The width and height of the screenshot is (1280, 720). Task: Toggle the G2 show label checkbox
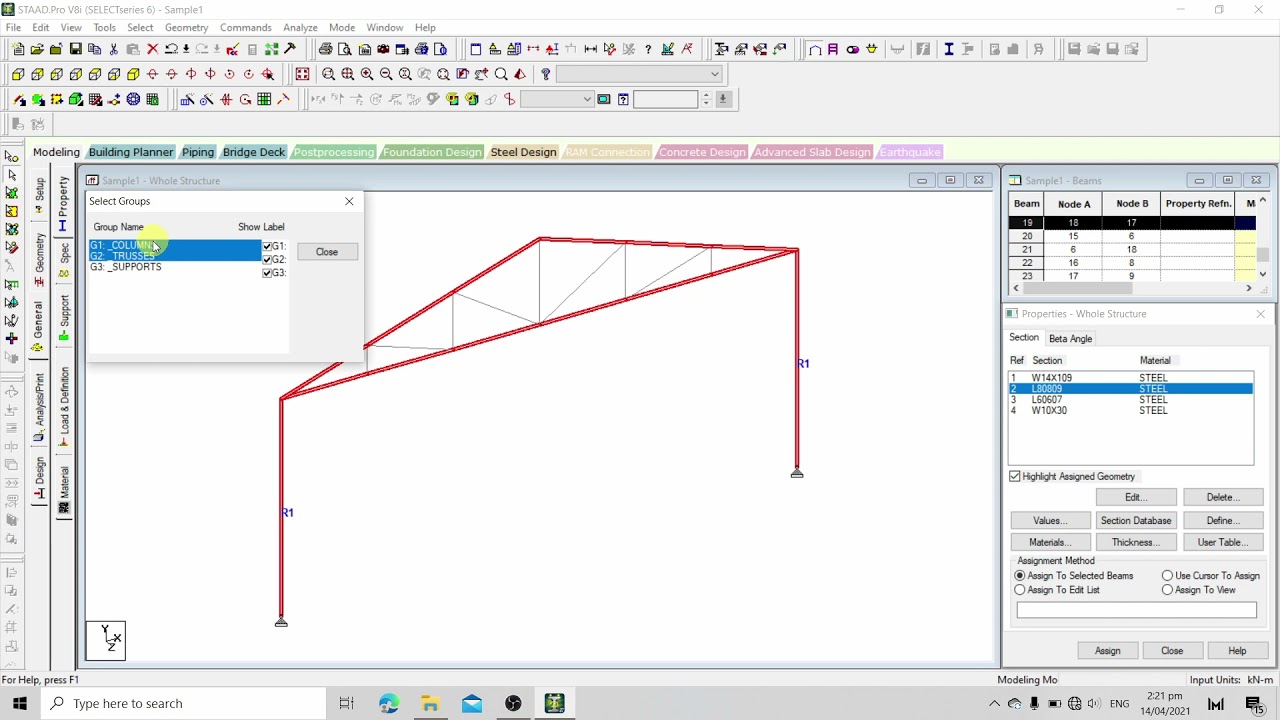click(x=267, y=259)
